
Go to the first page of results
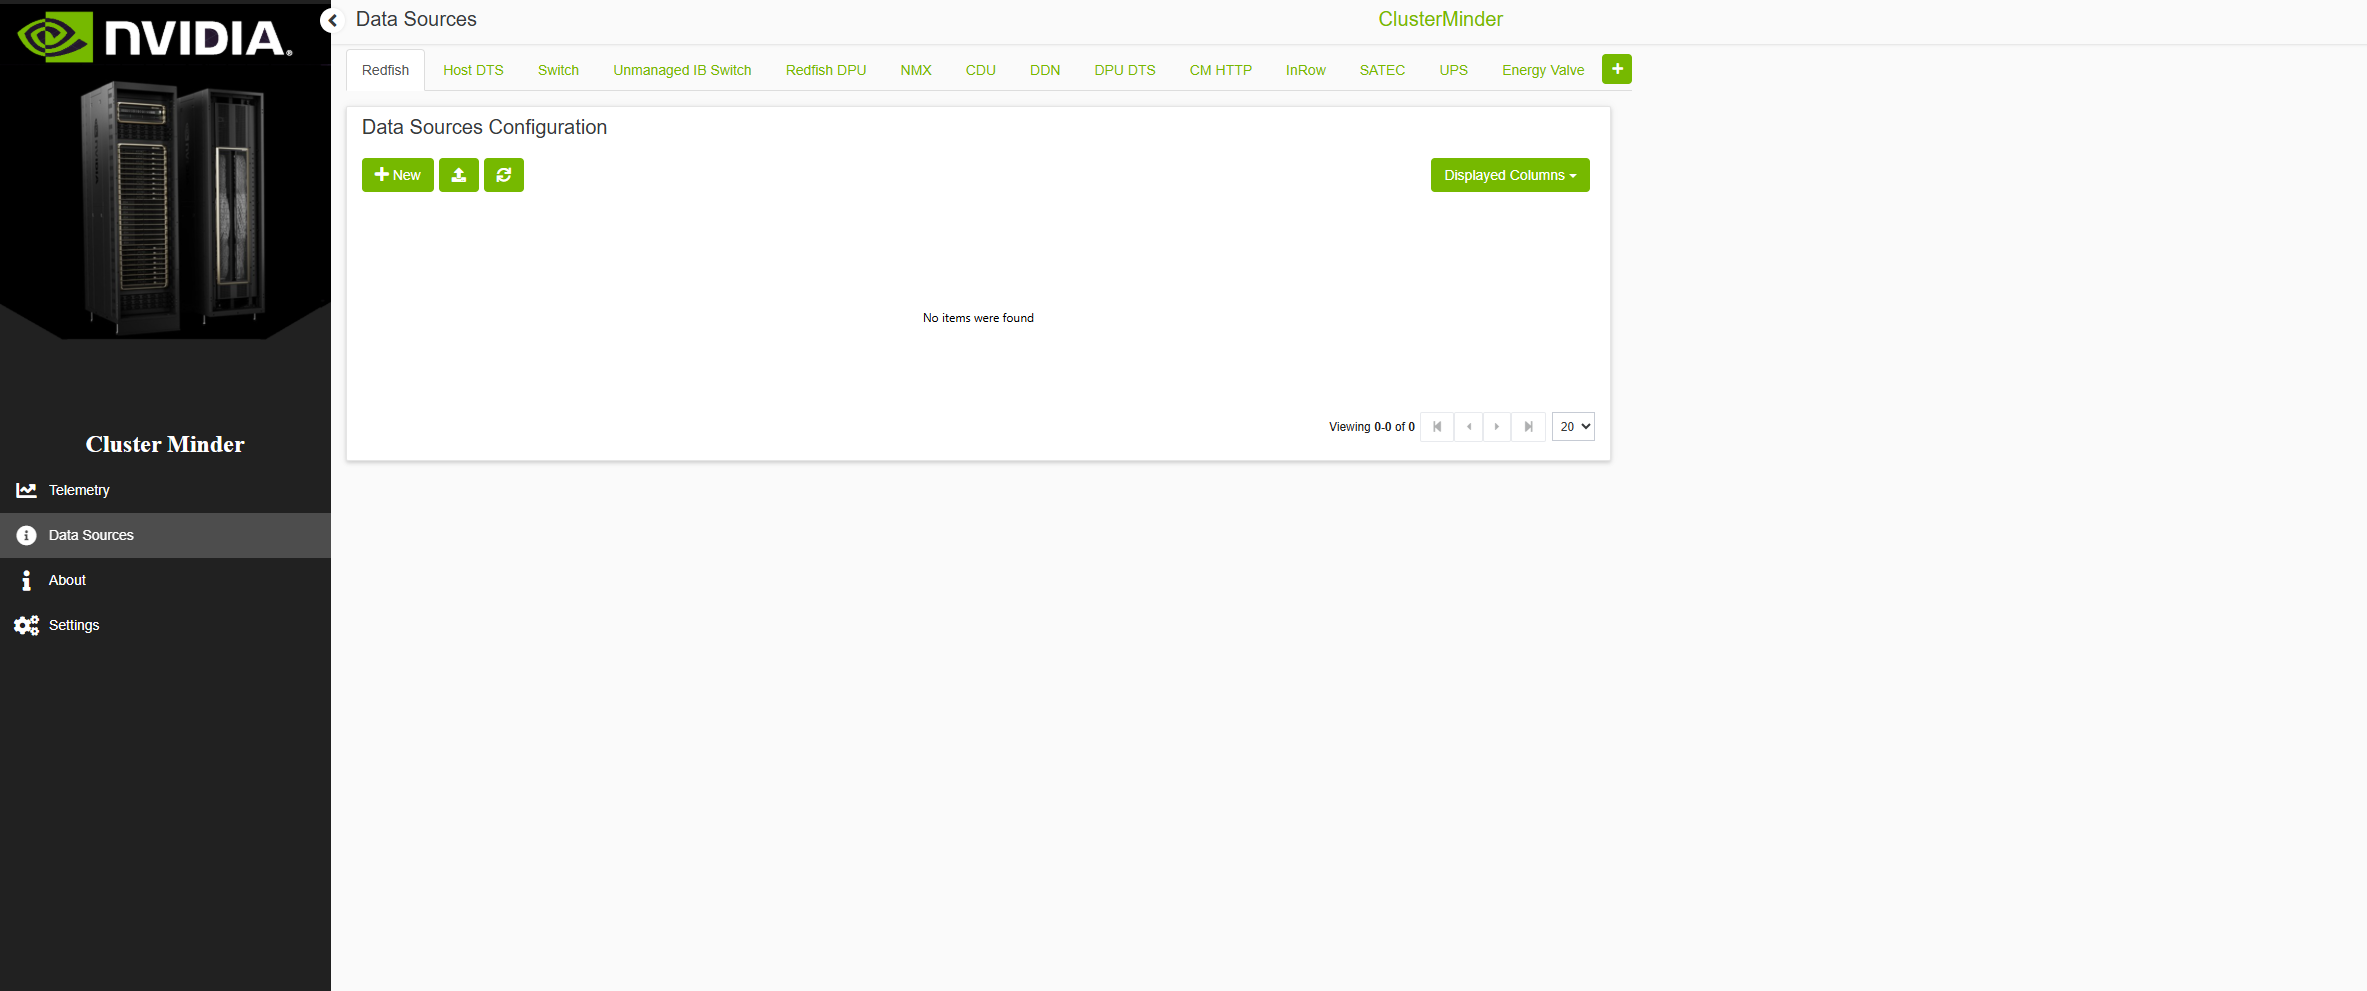[x=1437, y=427]
